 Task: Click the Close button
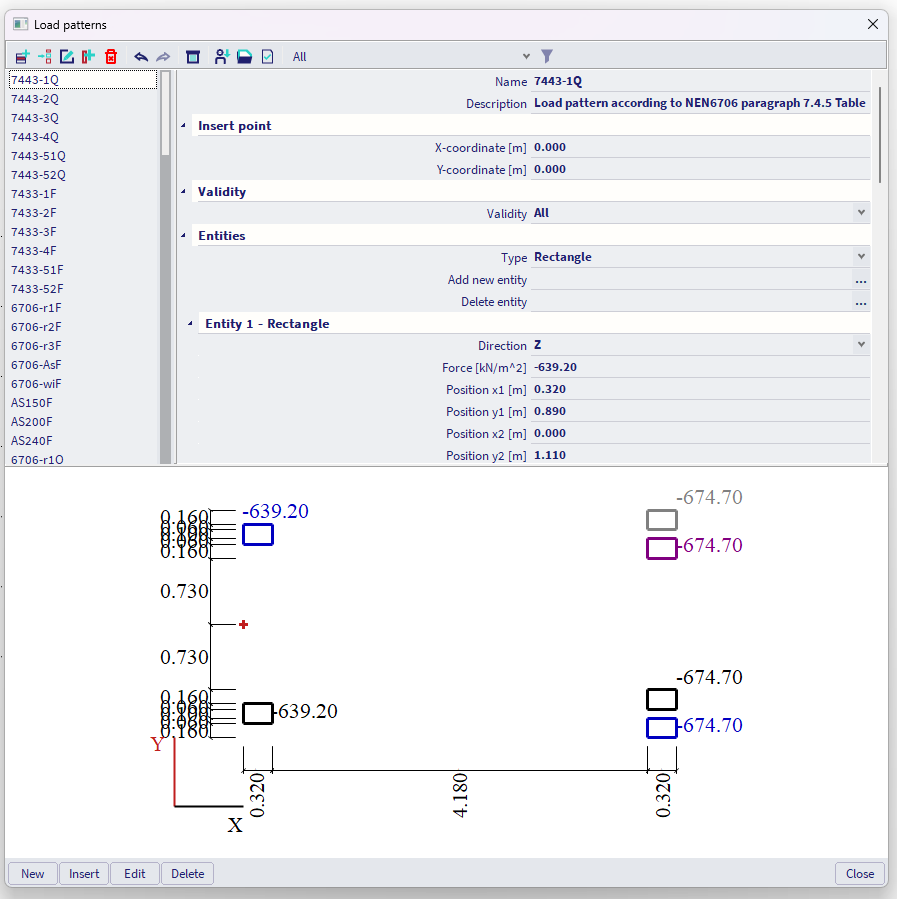[x=860, y=874]
